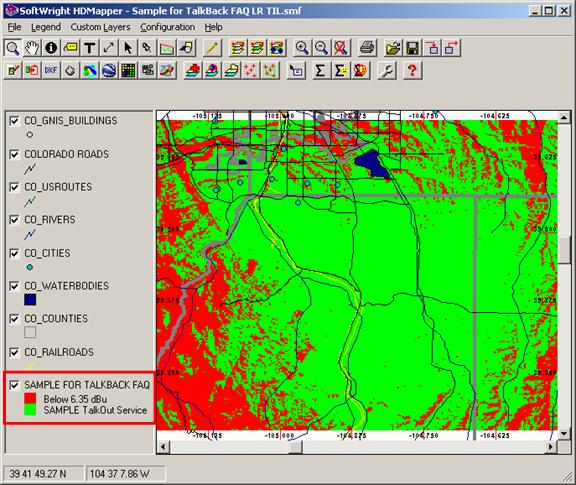Click map scroll left arrow
Screen dimensions: 576x485
point(163,447)
